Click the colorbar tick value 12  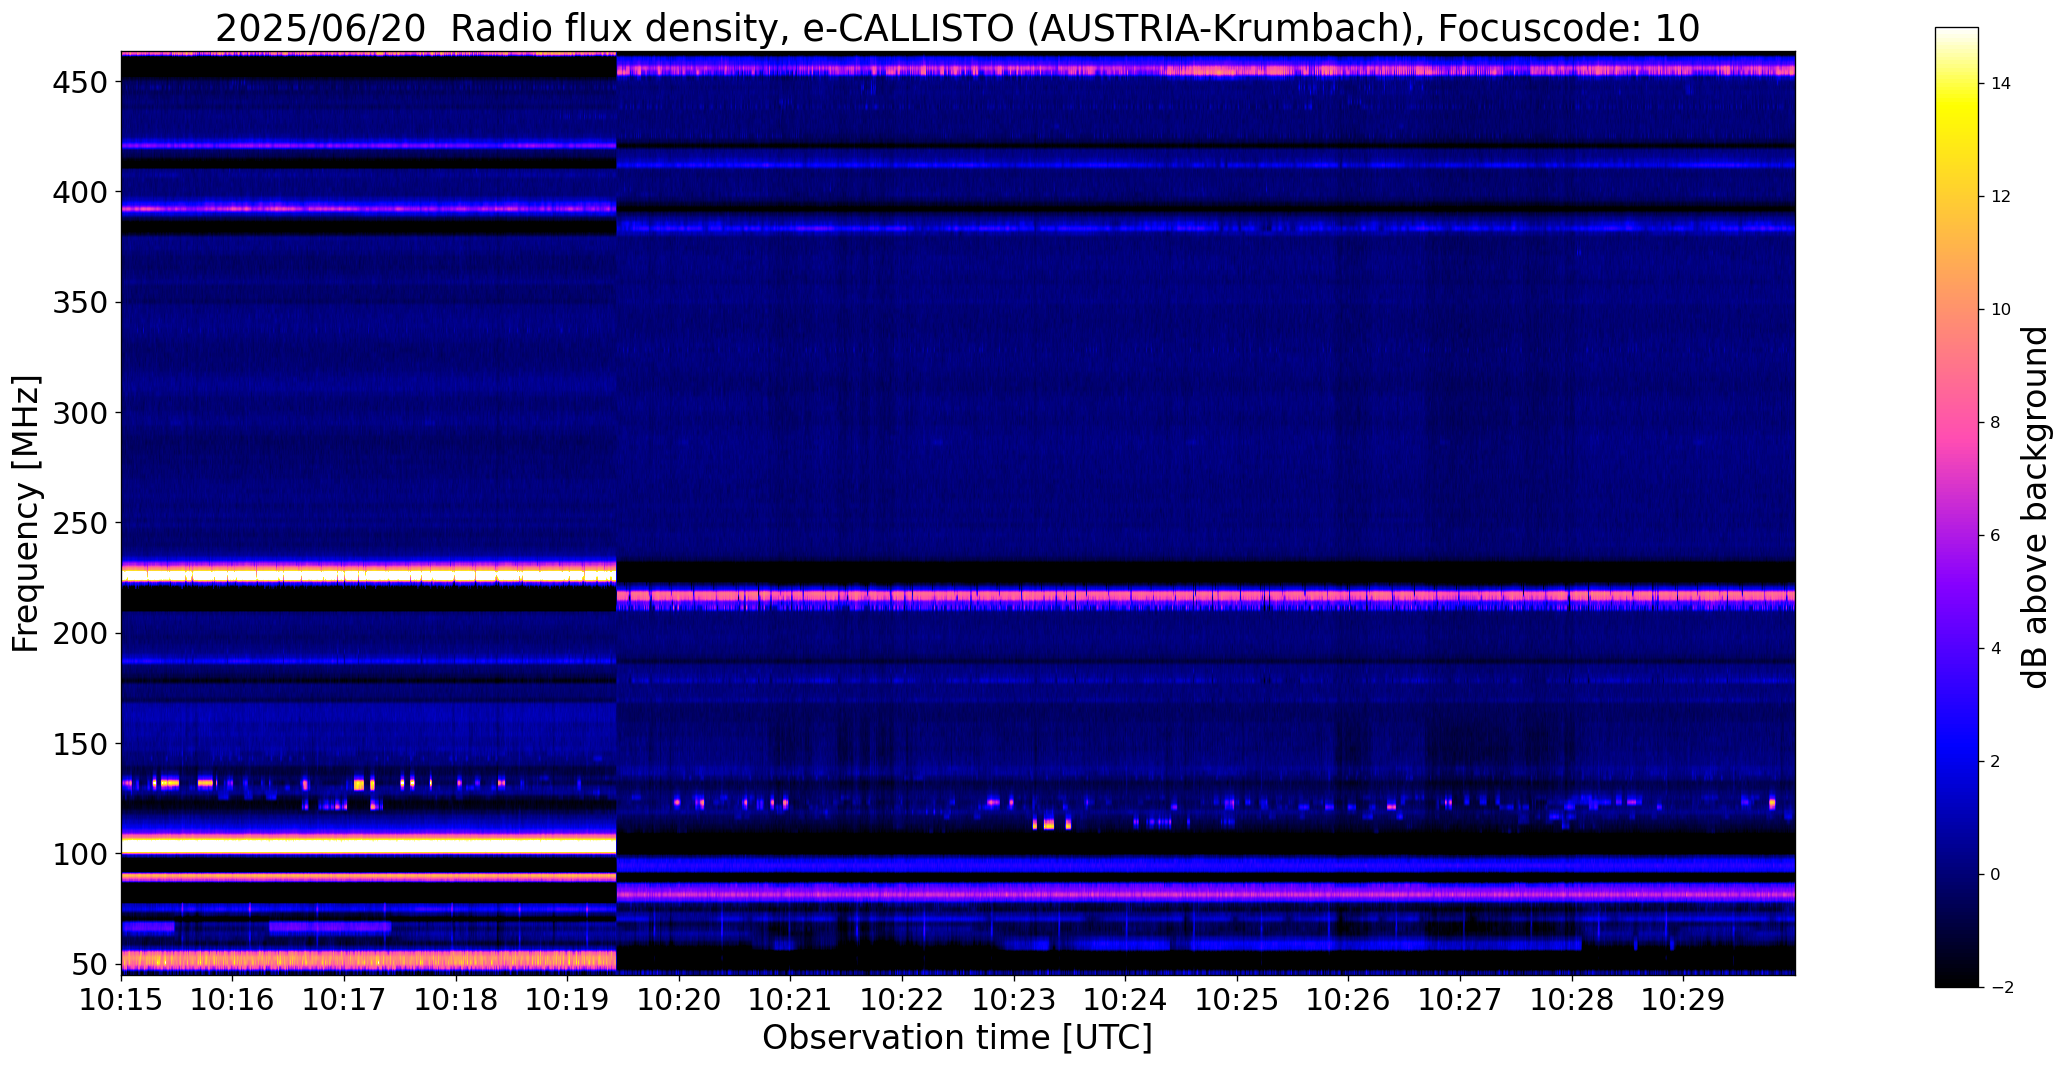(x=2000, y=197)
